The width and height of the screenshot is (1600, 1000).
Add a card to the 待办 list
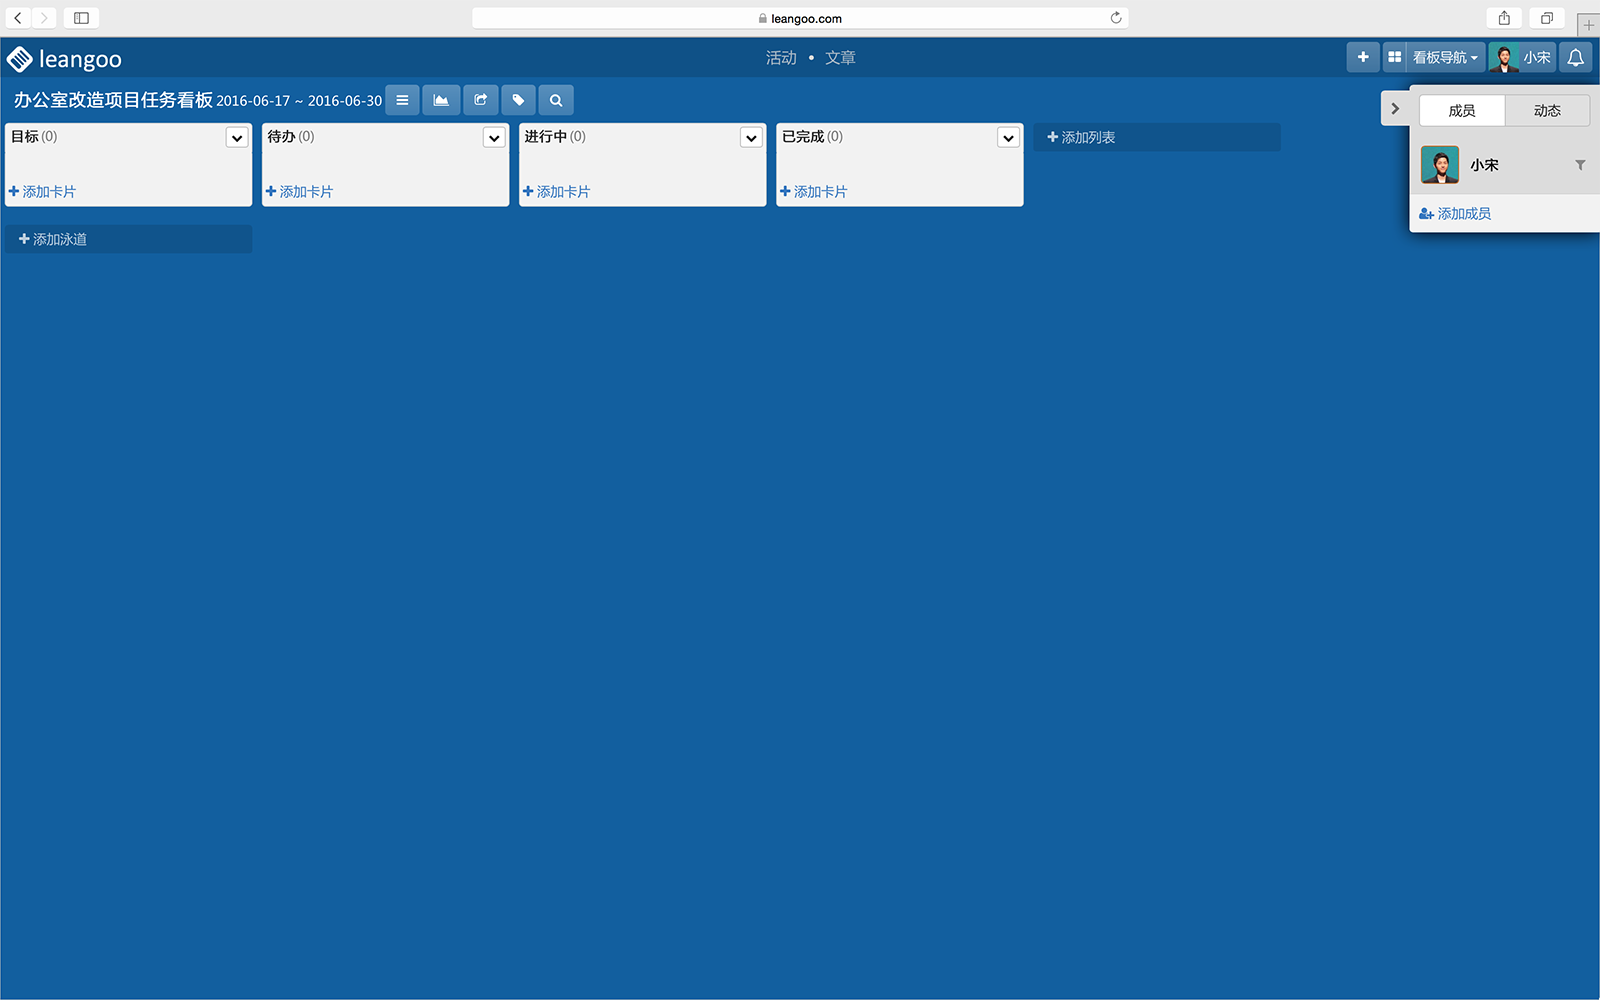[299, 191]
